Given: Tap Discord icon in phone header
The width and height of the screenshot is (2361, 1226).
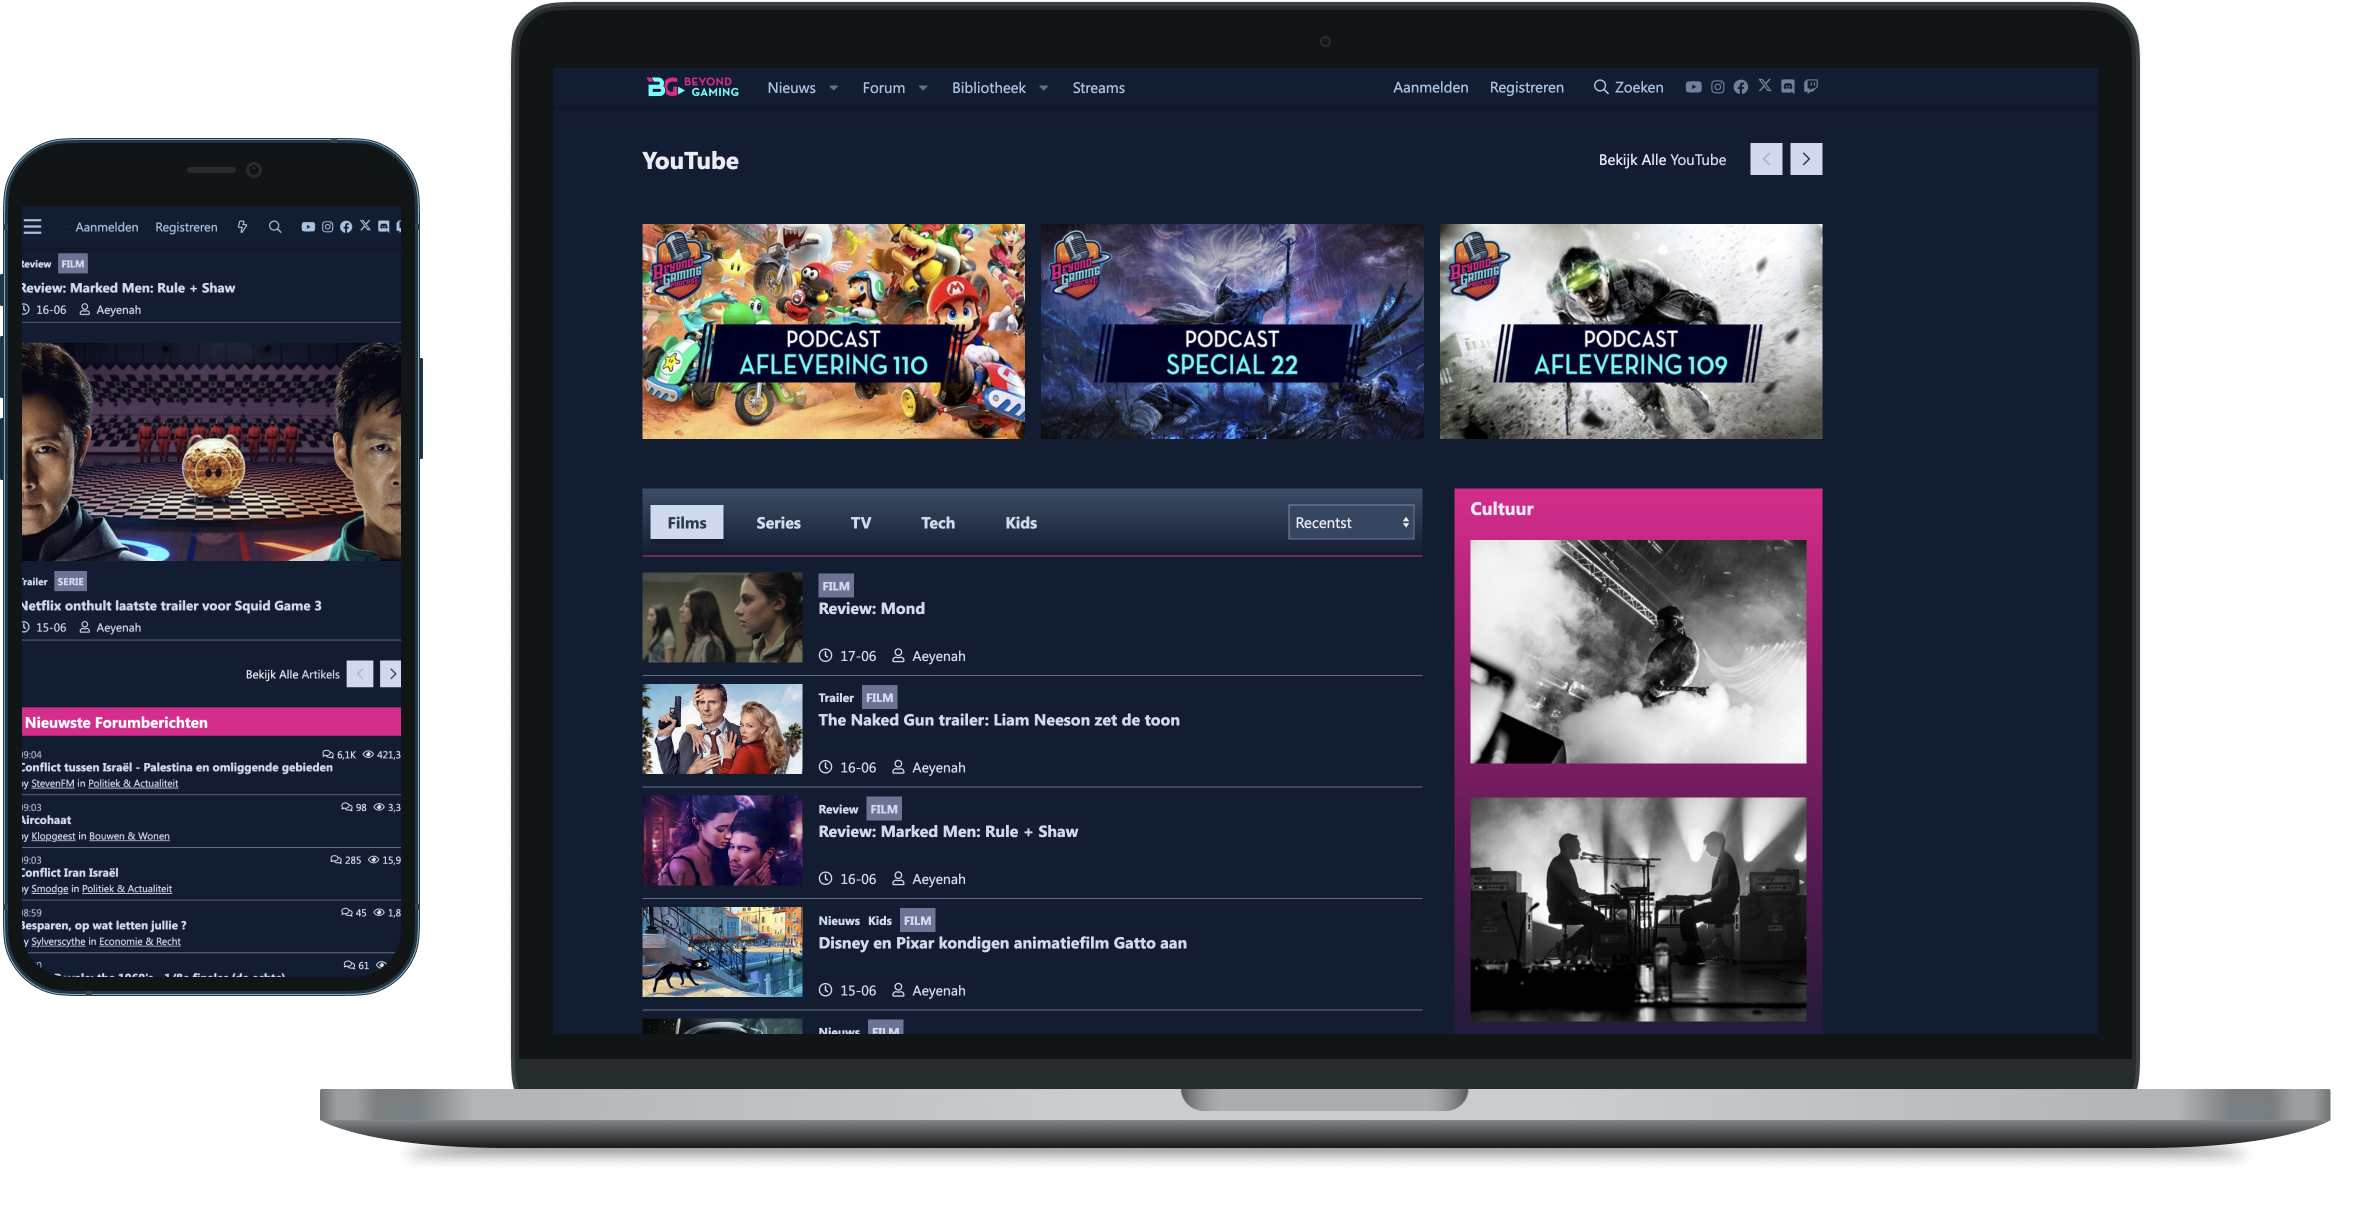Looking at the screenshot, I should tap(384, 227).
